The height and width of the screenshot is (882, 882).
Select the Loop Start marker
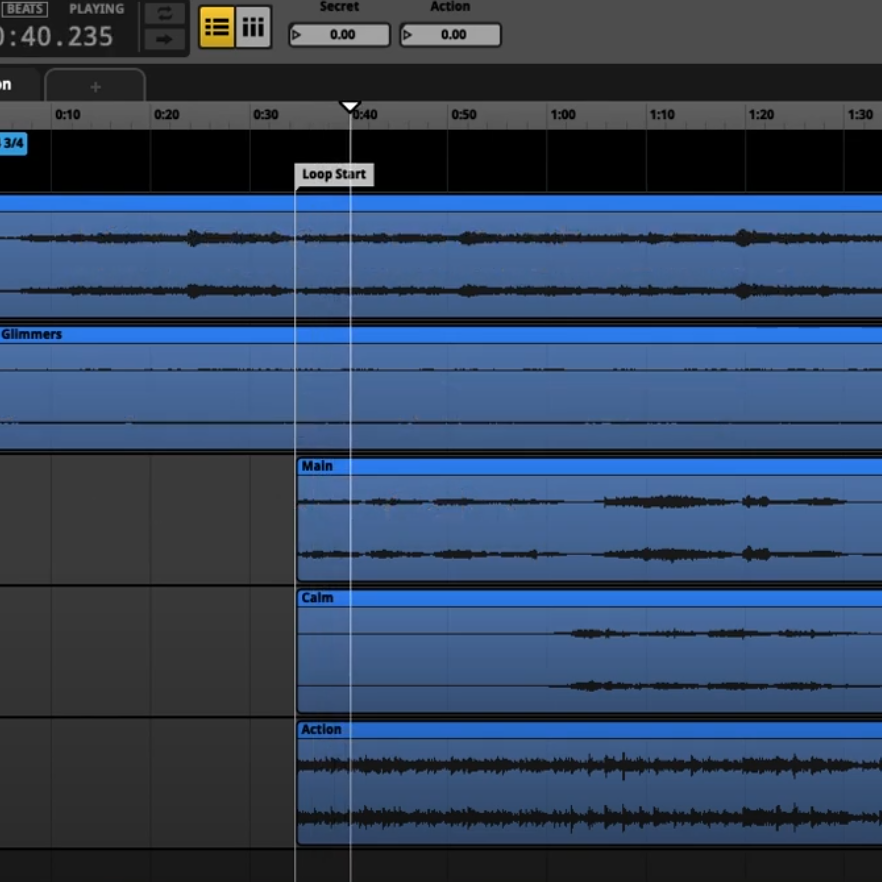click(x=334, y=174)
